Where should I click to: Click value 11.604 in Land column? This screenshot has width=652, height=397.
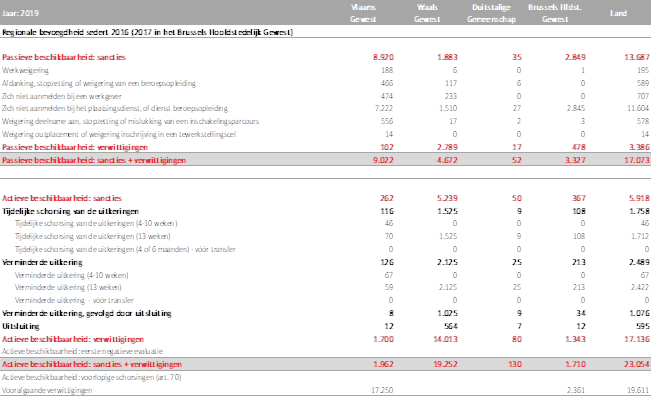click(x=638, y=108)
